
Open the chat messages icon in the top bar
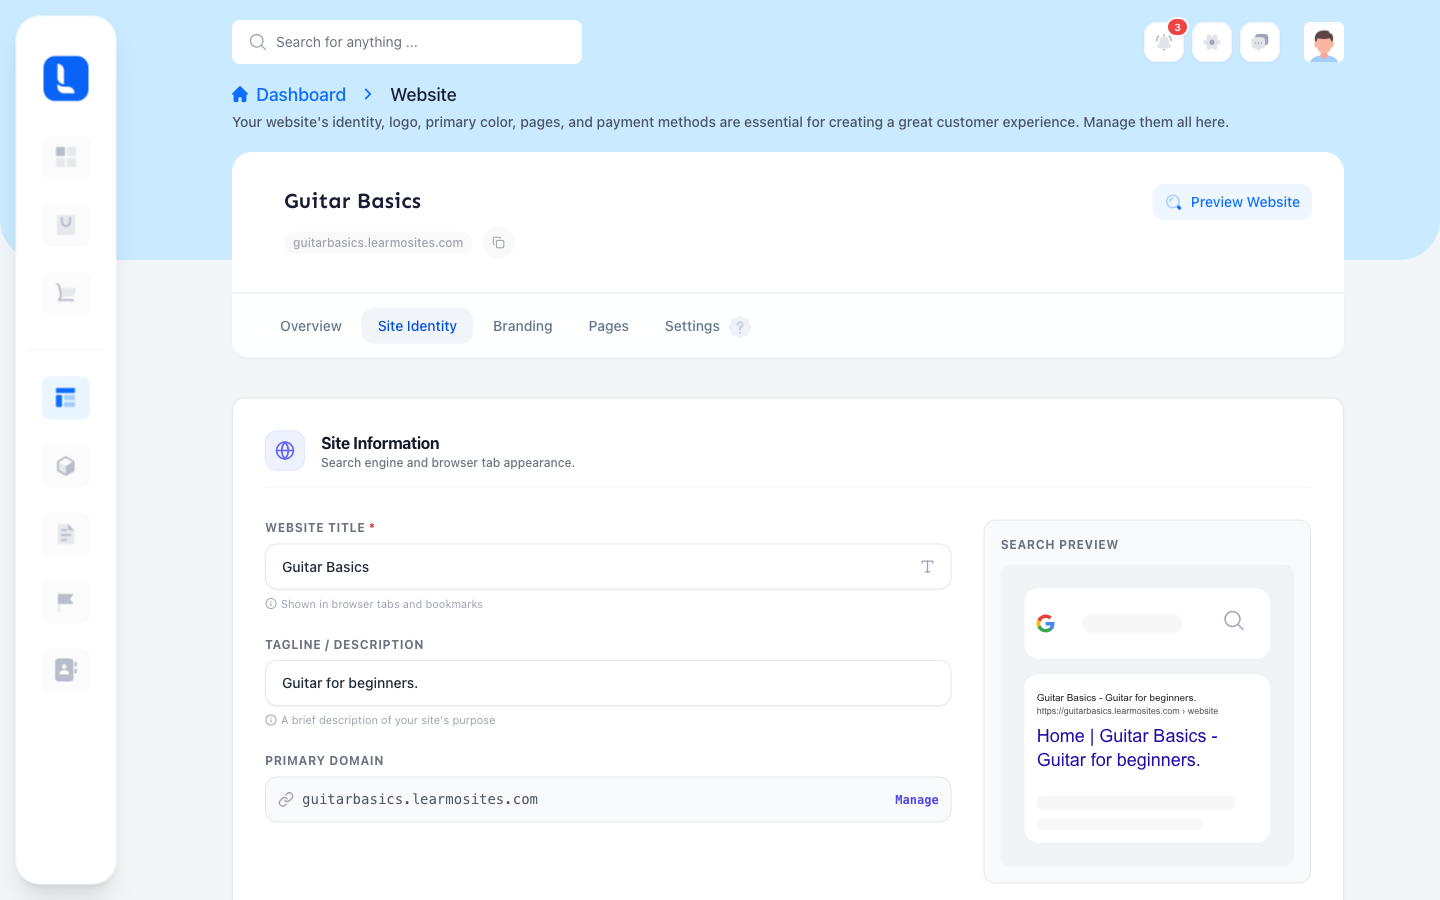click(x=1260, y=42)
